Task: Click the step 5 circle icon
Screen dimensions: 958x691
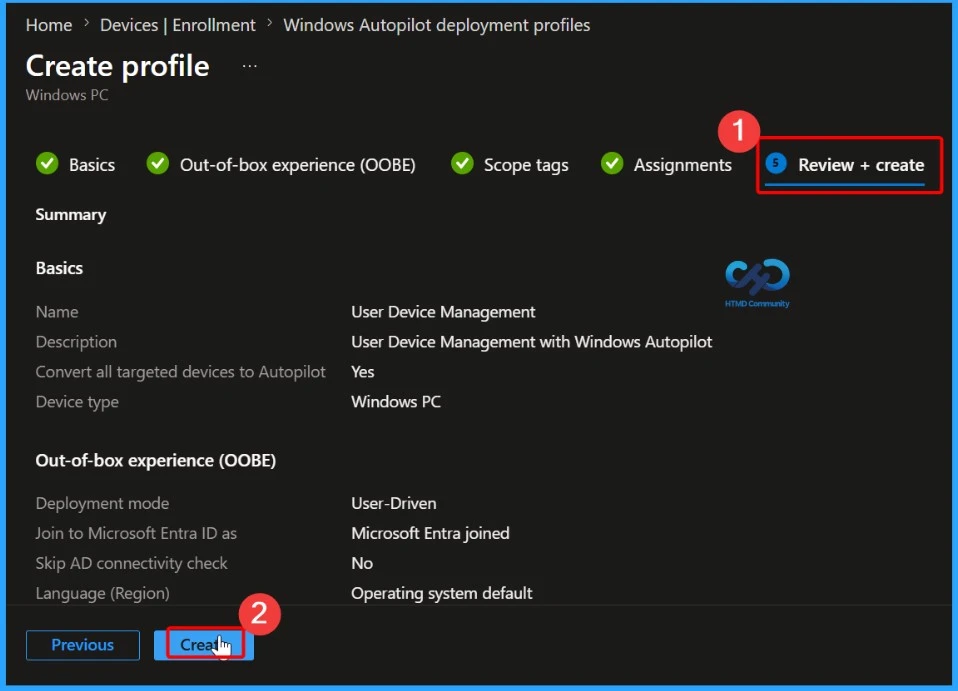Action: pos(776,163)
